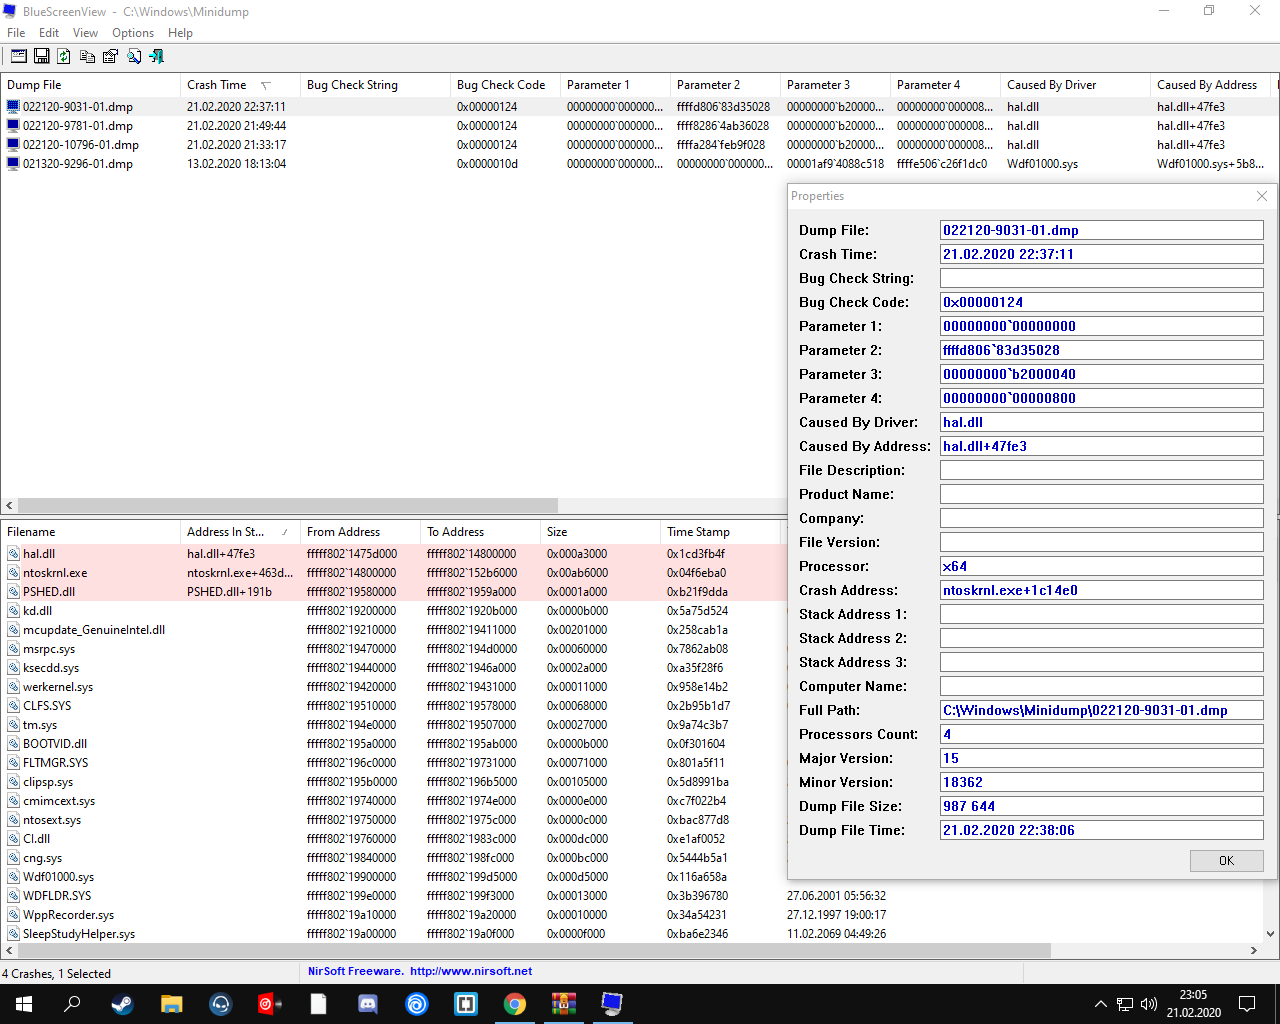Refresh the crash list with the toolbar icon

tap(64, 56)
